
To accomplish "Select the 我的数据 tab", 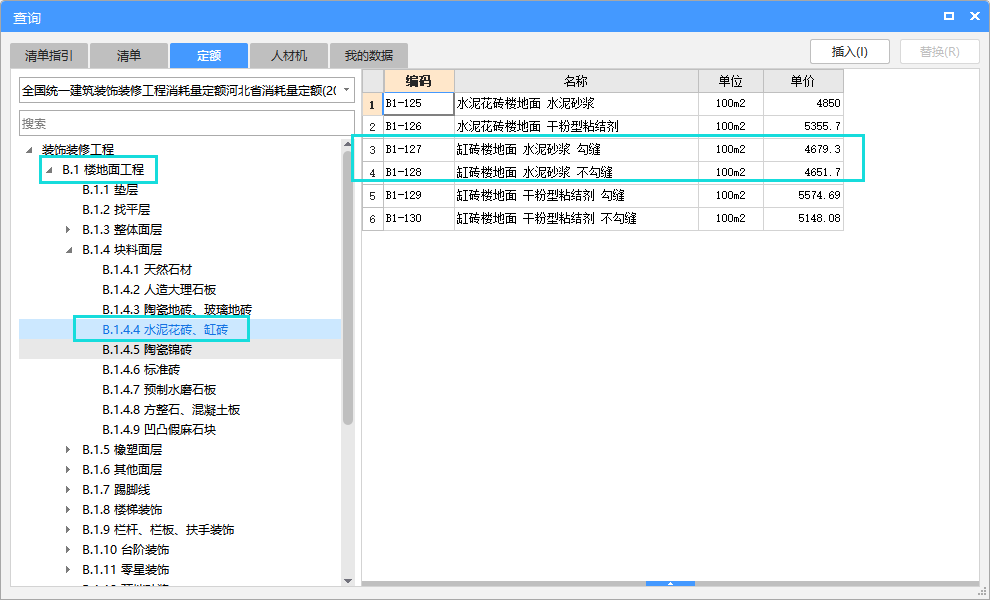I will pyautogui.click(x=367, y=55).
